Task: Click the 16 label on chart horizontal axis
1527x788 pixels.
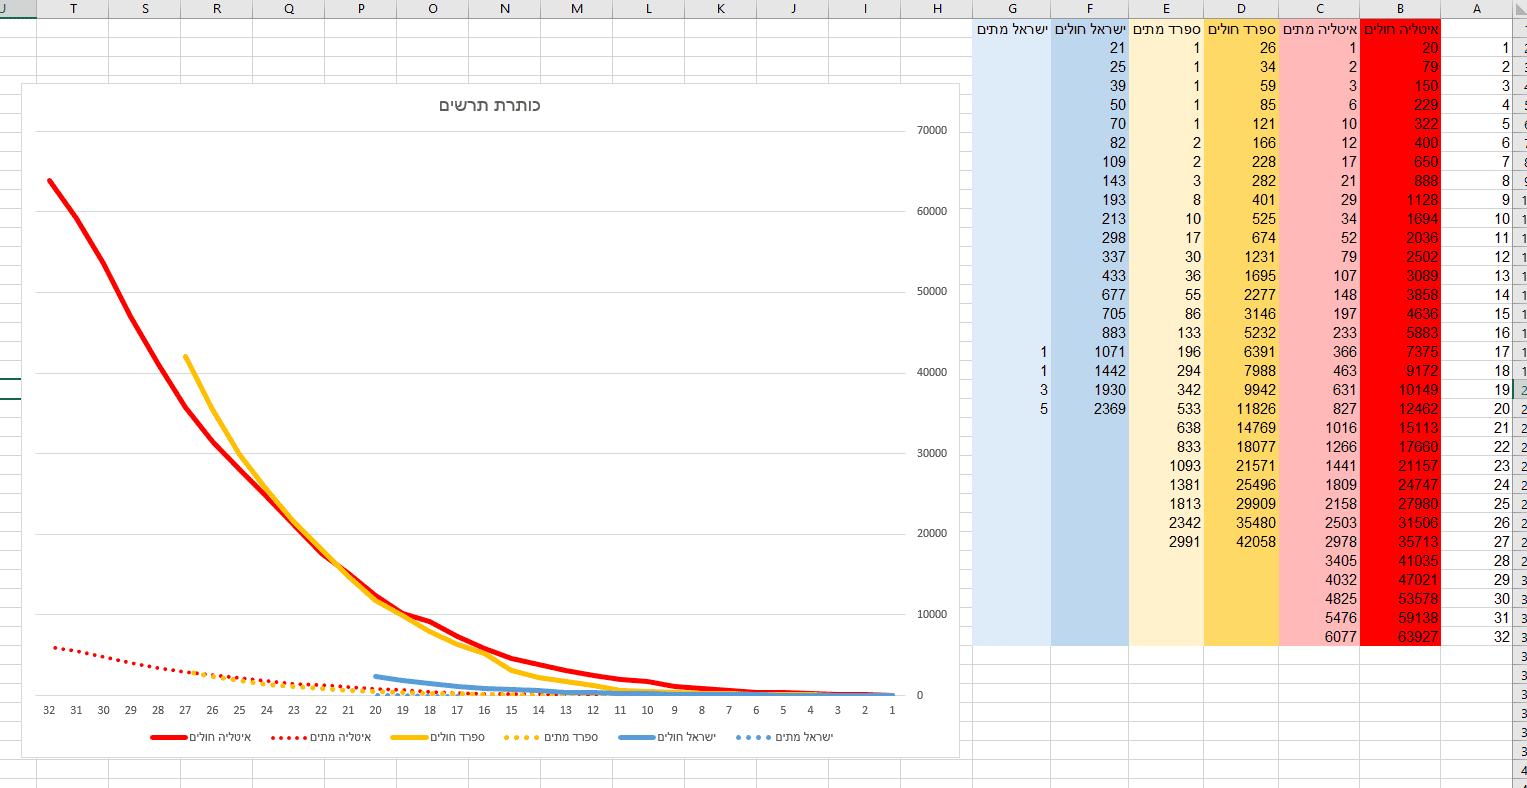Action: point(484,710)
